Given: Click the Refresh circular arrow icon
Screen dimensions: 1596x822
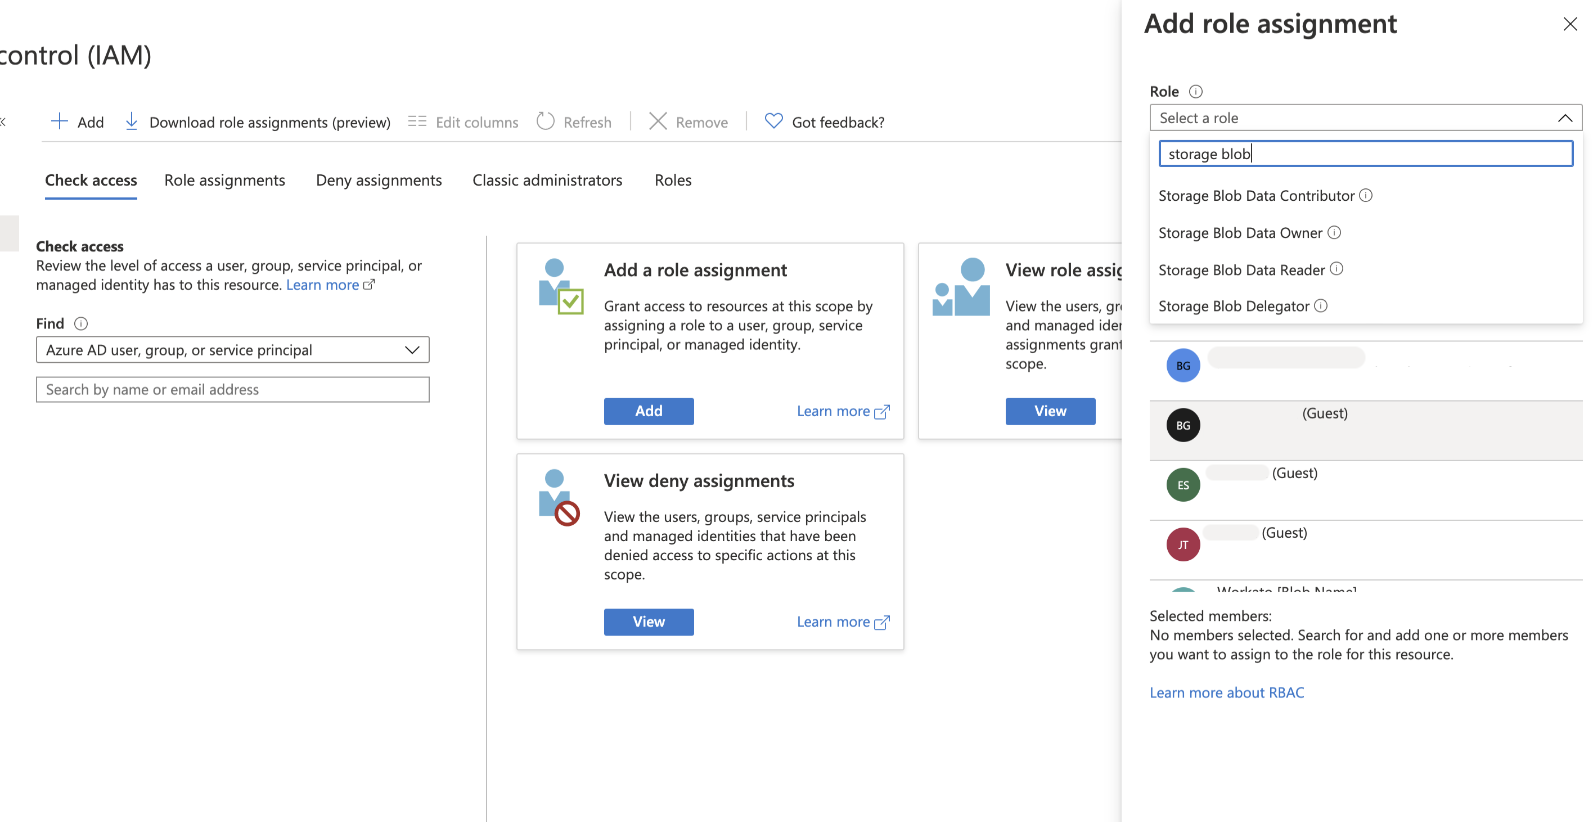Looking at the screenshot, I should 545,121.
